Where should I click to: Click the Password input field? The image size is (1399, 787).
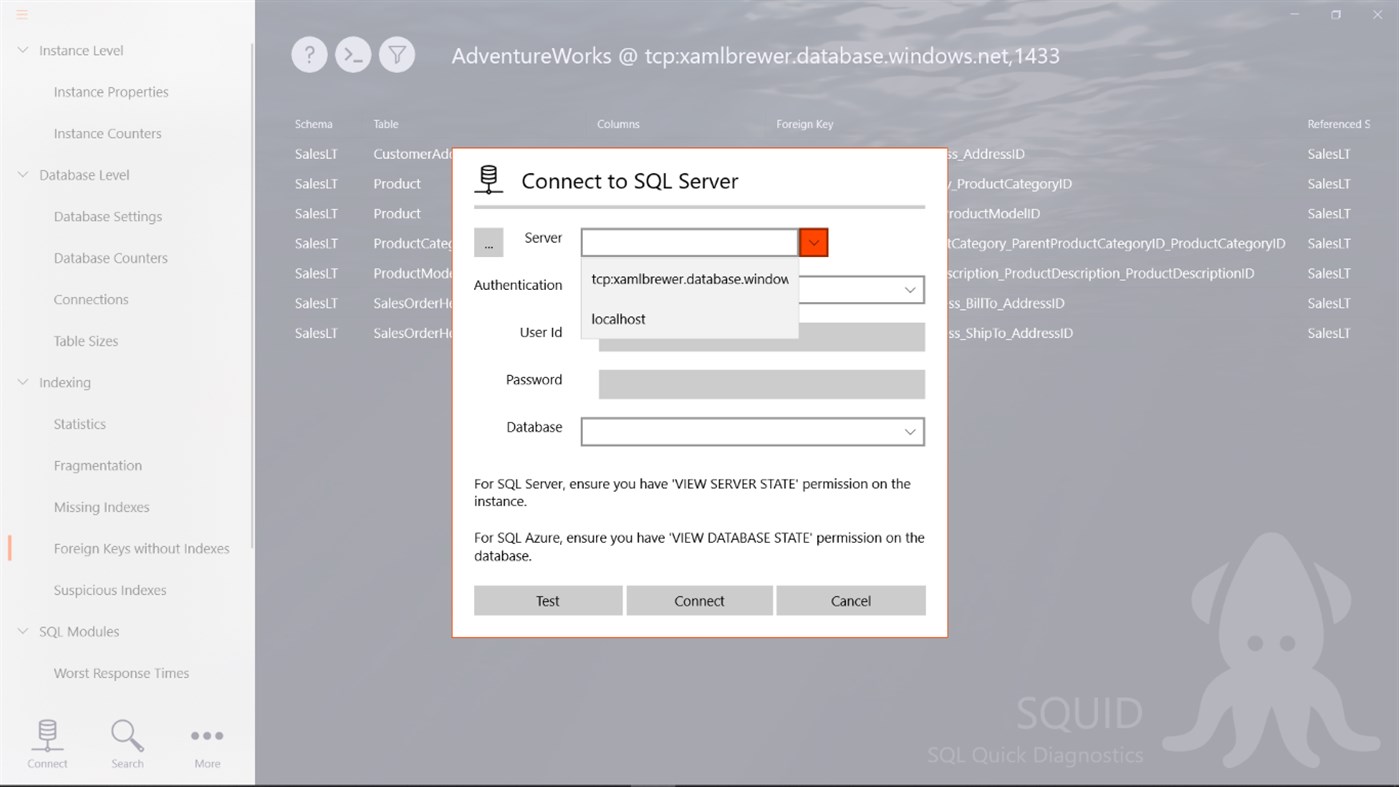click(x=762, y=384)
